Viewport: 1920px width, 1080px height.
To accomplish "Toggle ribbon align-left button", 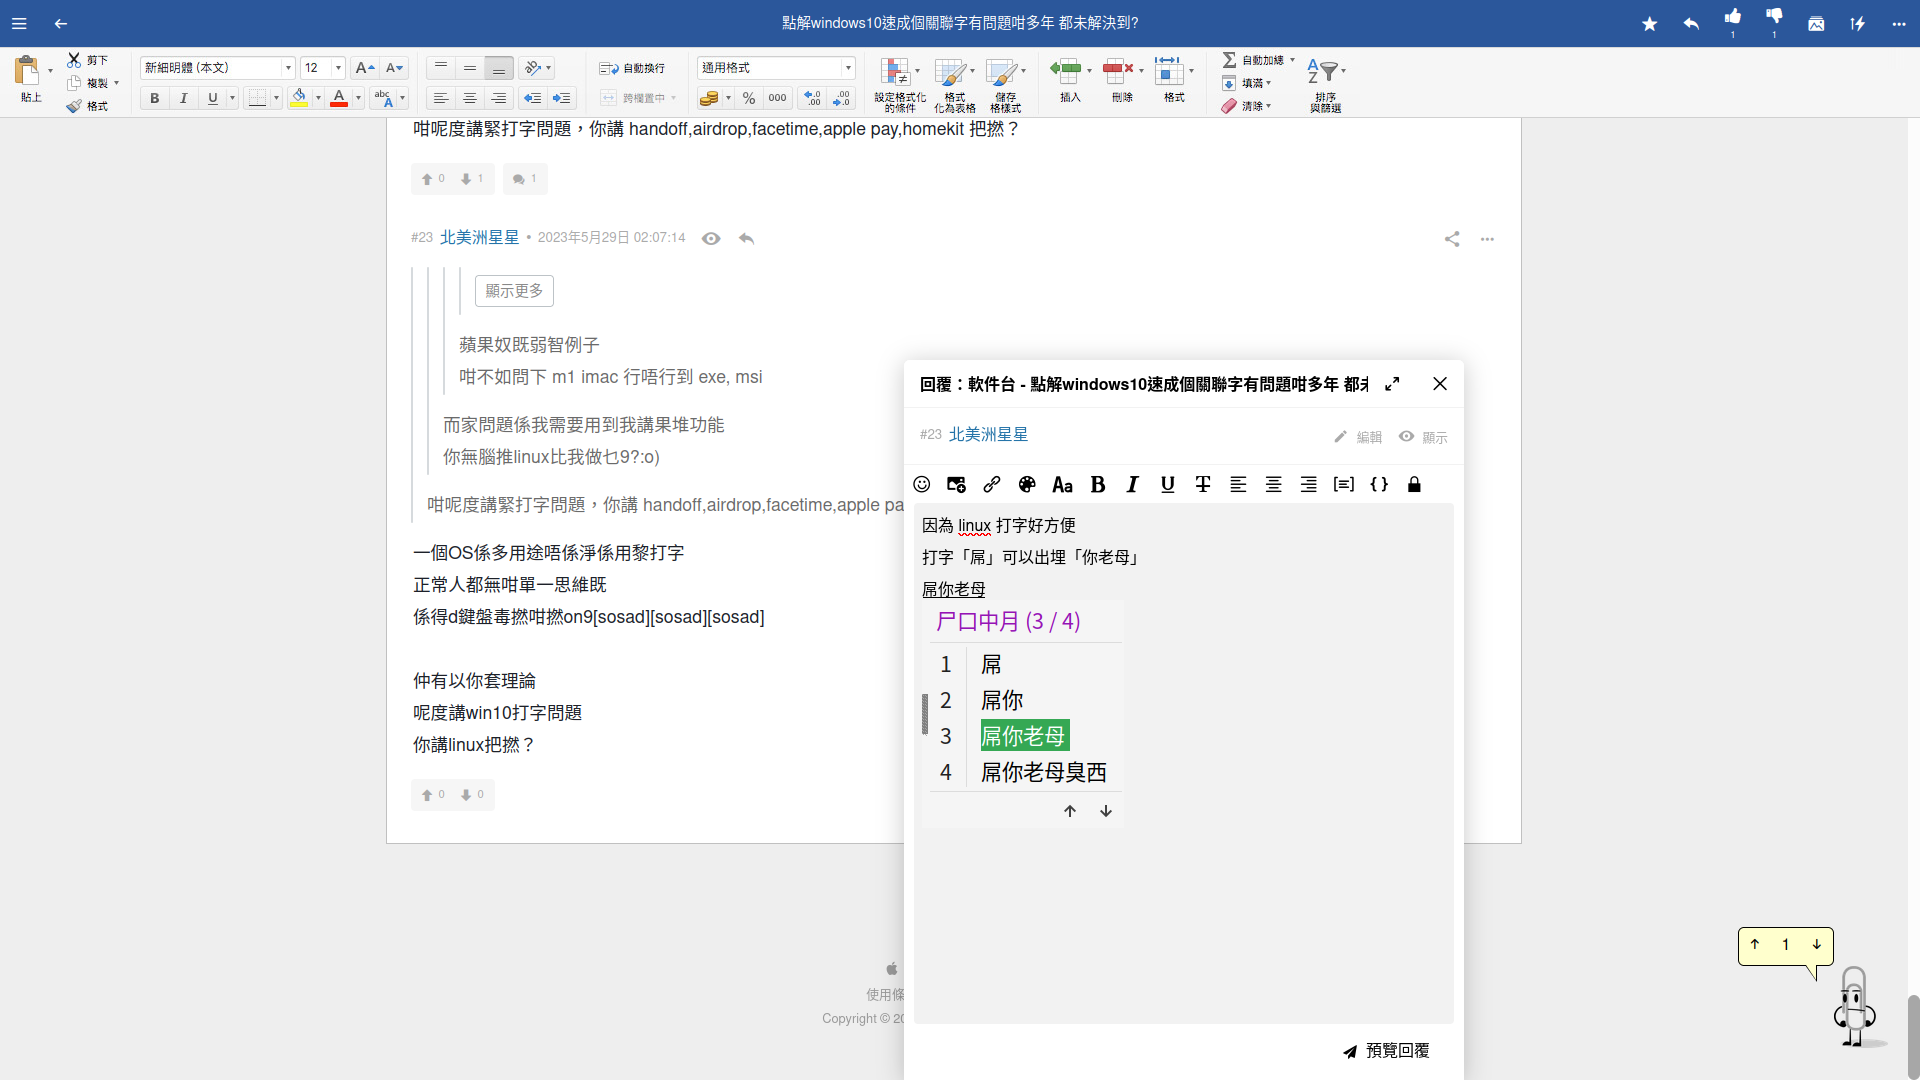I will coord(440,98).
